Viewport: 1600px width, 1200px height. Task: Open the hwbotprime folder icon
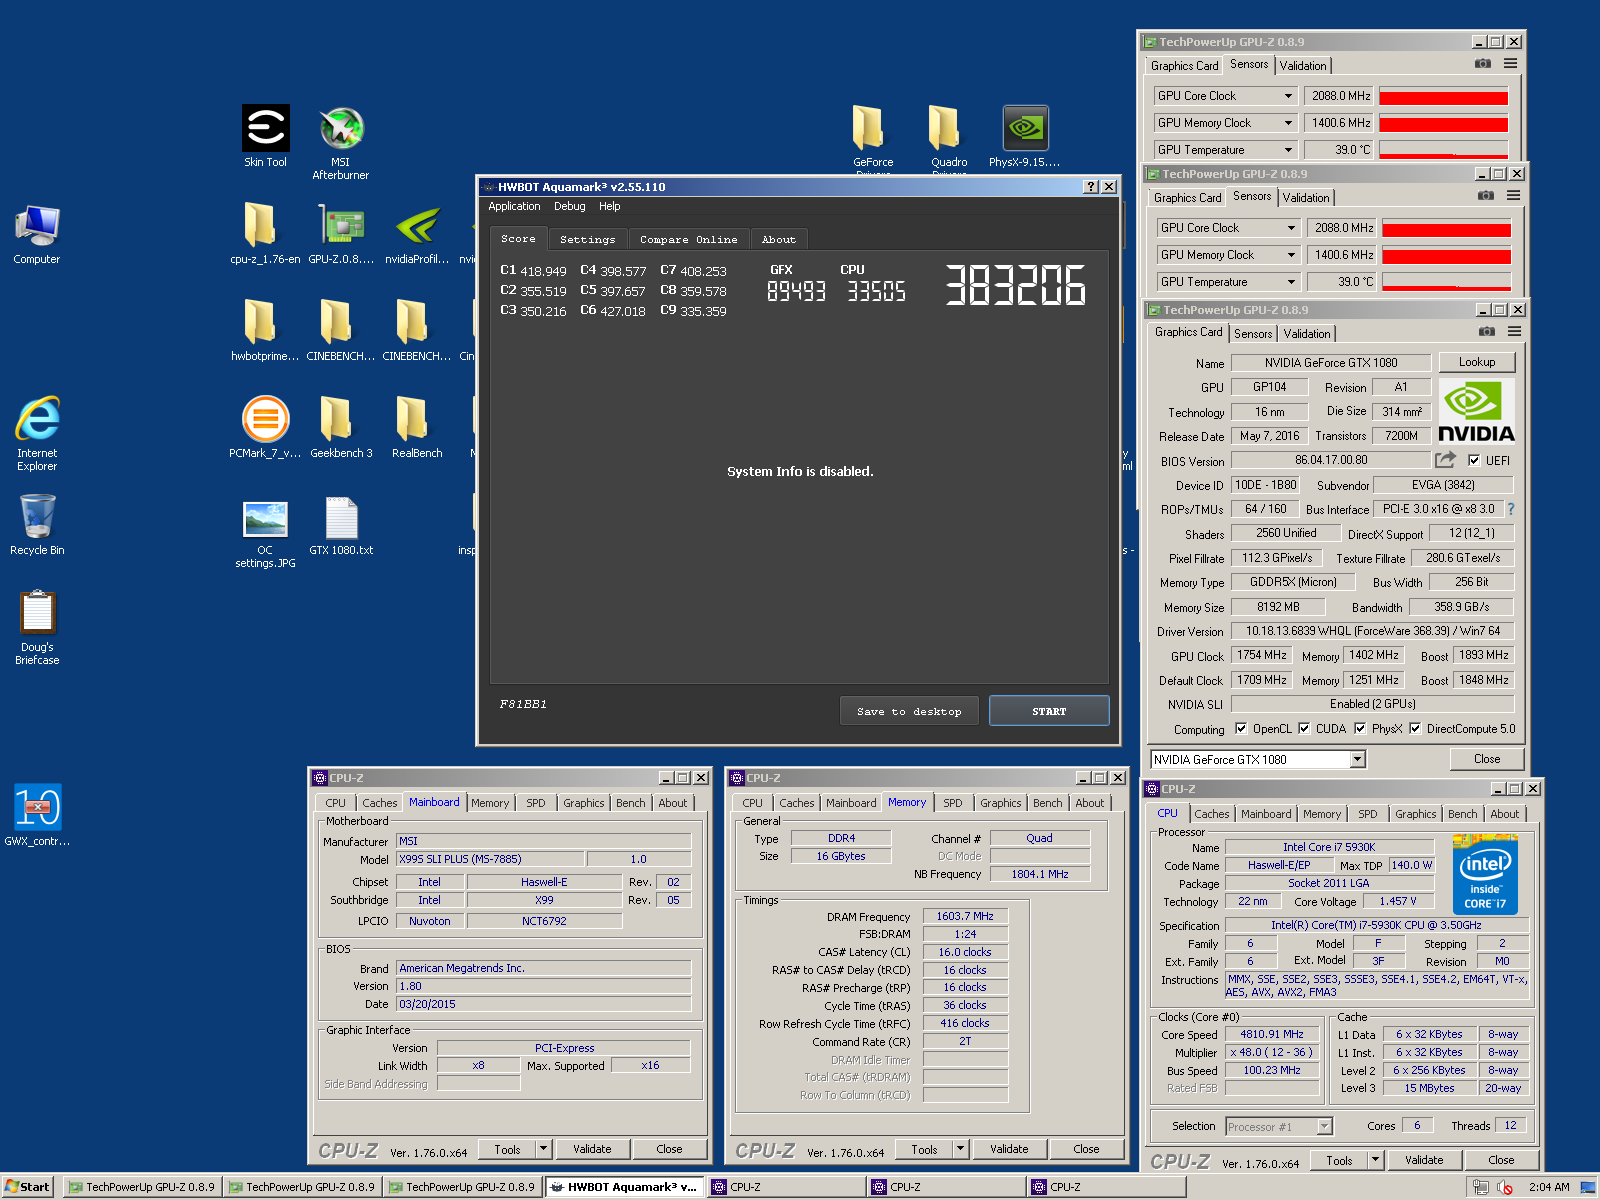click(265, 329)
